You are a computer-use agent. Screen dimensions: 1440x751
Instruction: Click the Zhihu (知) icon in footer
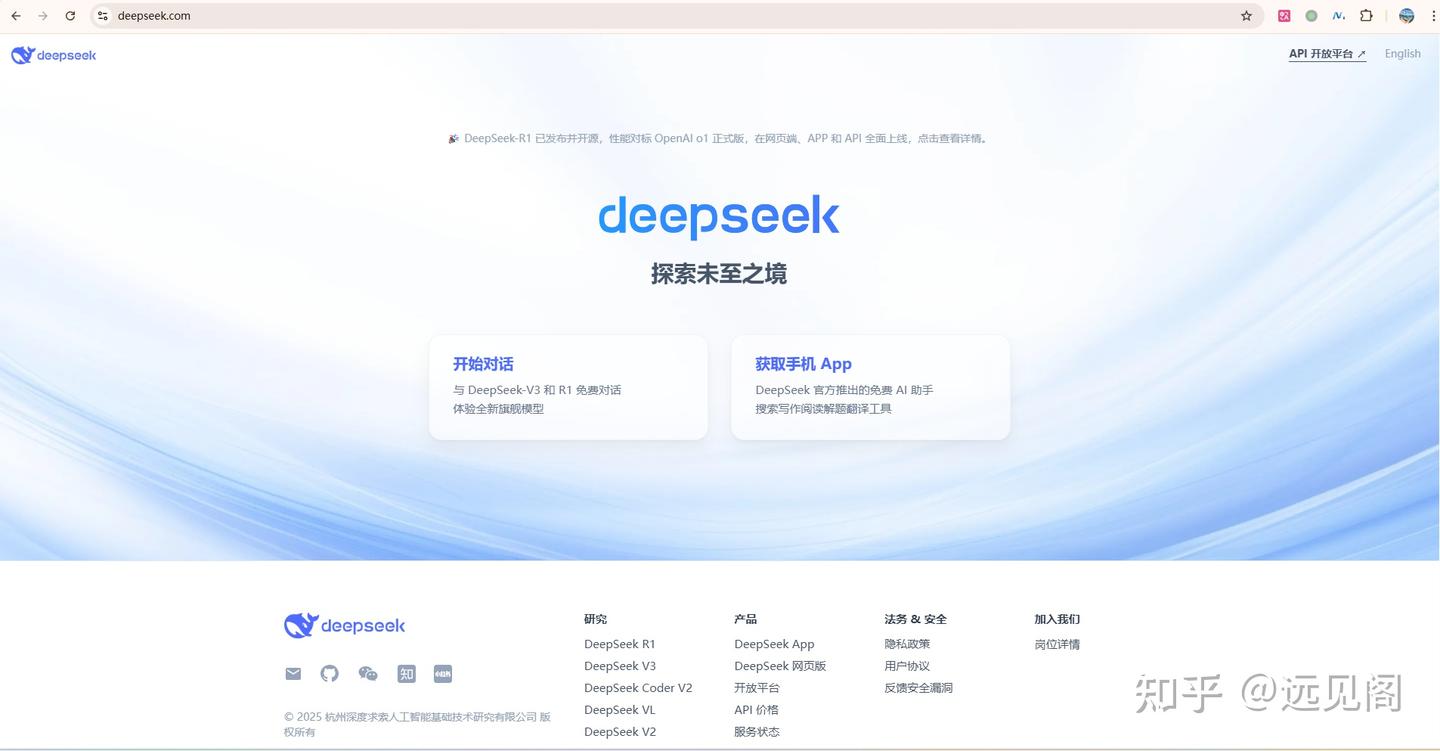pyautogui.click(x=406, y=673)
